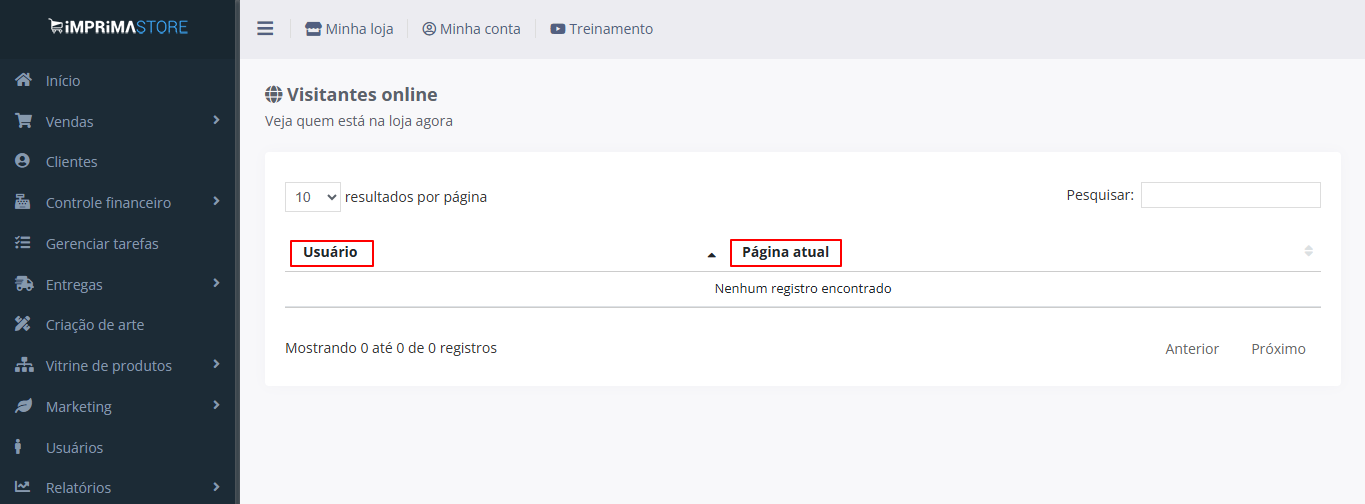Toggle the hamburger sidebar menu icon
The height and width of the screenshot is (504, 1365).
pyautogui.click(x=265, y=29)
